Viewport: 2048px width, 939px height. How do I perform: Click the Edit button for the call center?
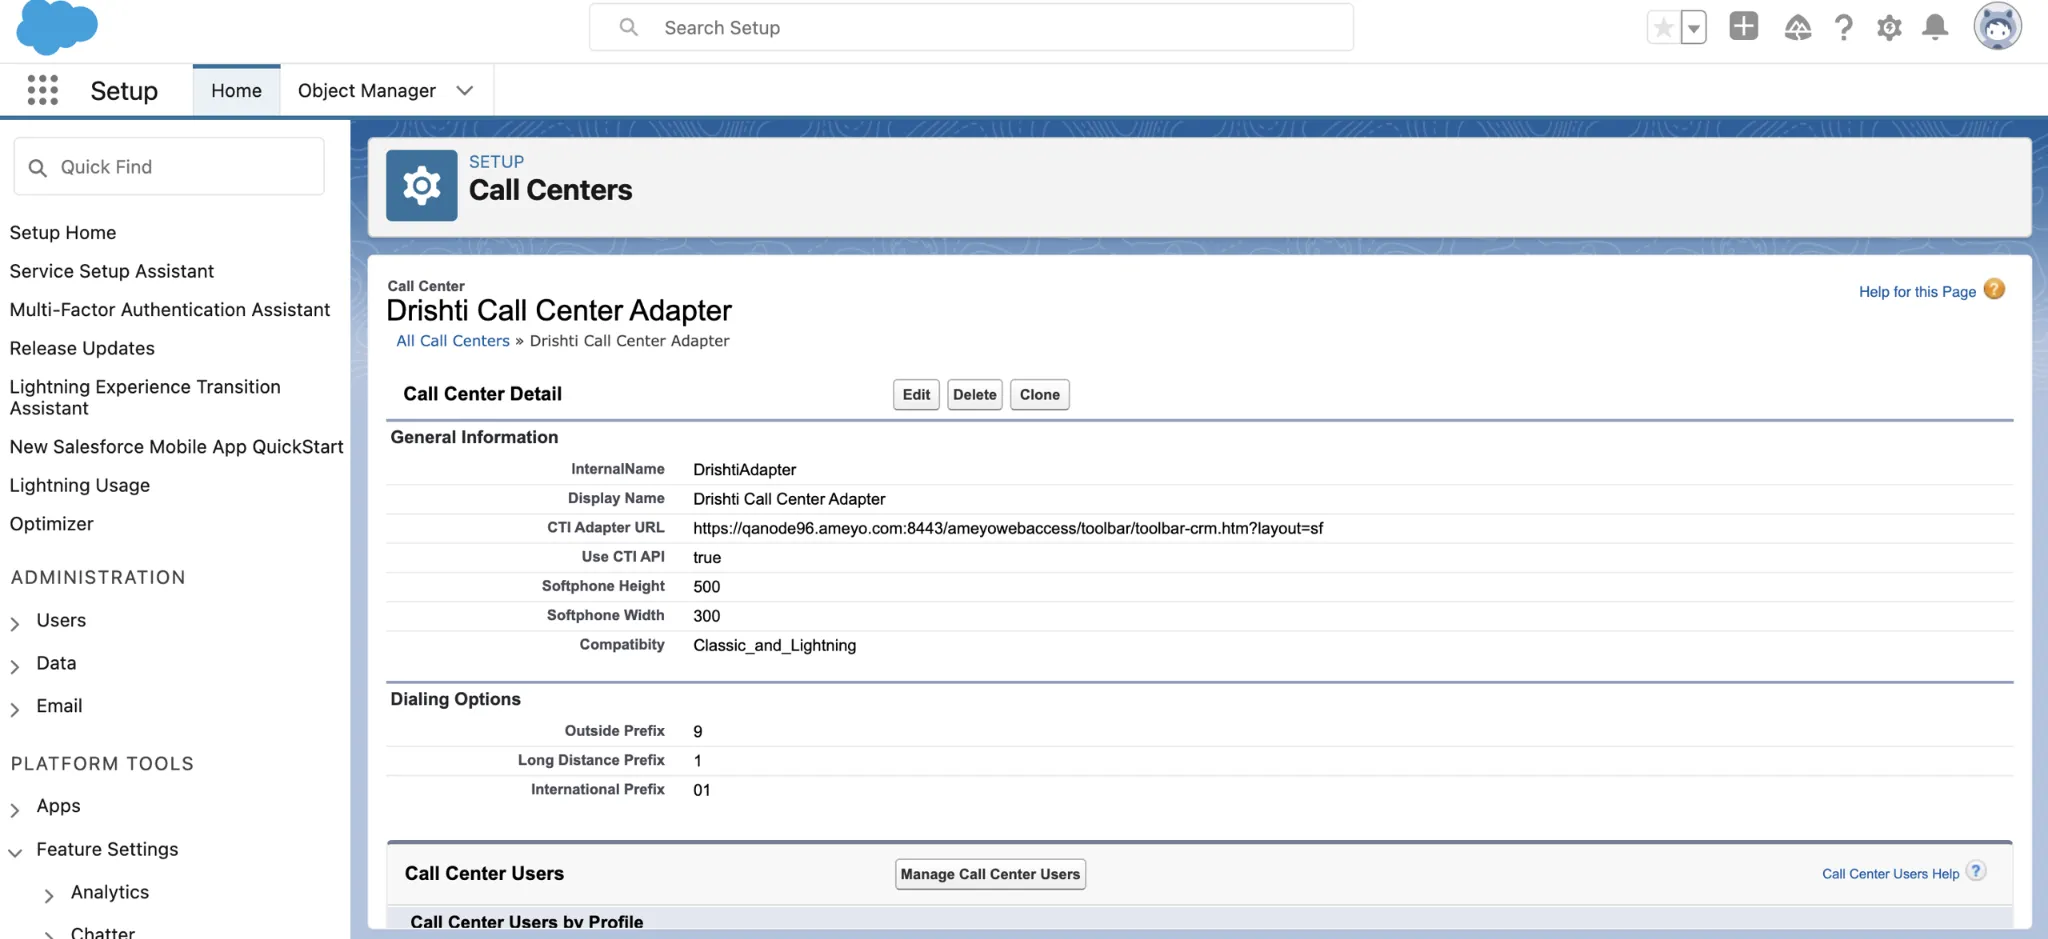[916, 395]
